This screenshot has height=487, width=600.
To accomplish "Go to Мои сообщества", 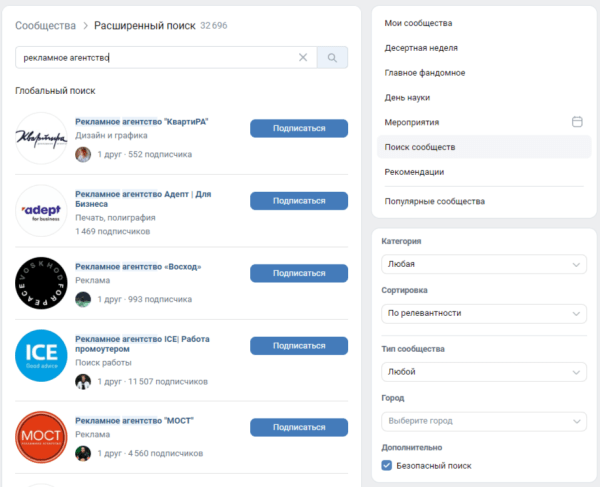I will pyautogui.click(x=418, y=23).
